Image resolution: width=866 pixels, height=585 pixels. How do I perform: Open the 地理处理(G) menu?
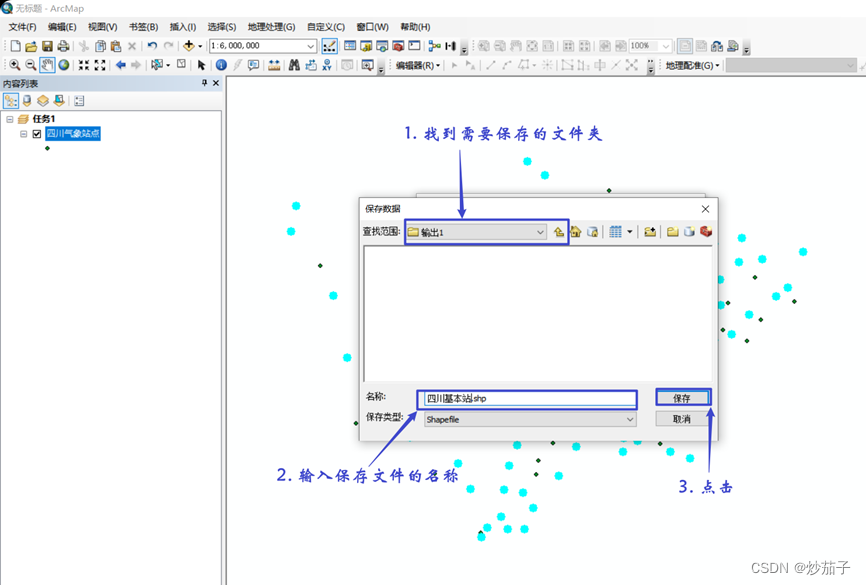tap(271, 27)
